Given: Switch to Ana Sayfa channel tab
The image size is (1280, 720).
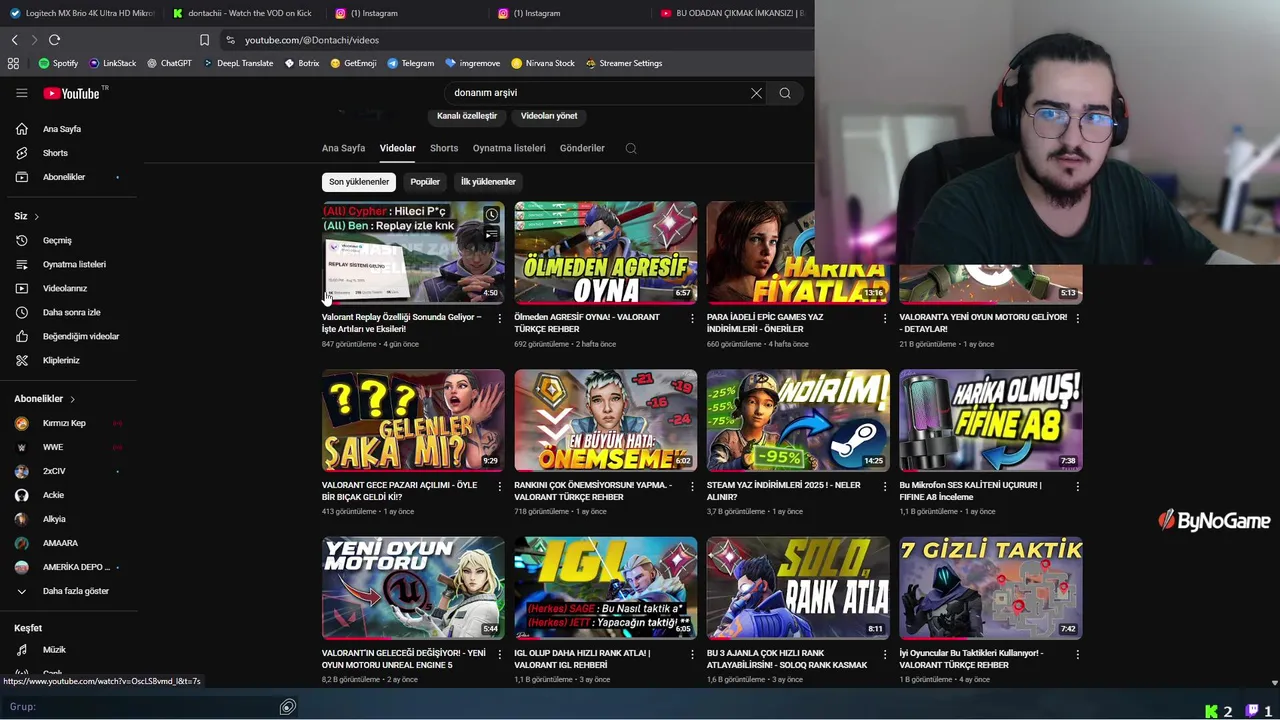Looking at the screenshot, I should (x=343, y=148).
